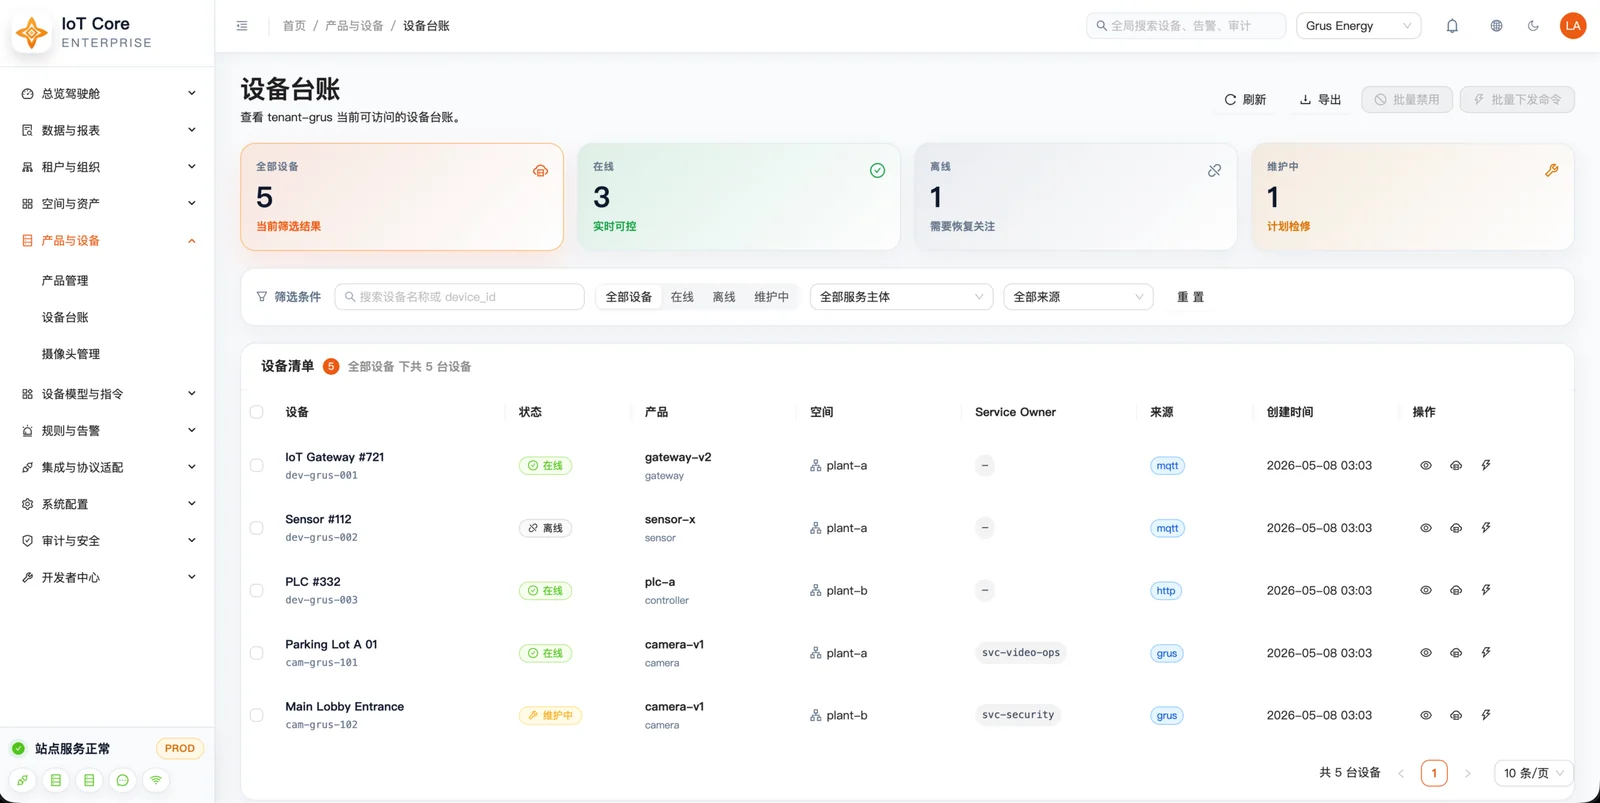Image resolution: width=1600 pixels, height=803 pixels.
Task: Send command to IoT Gateway #721
Action: [x=1486, y=466]
